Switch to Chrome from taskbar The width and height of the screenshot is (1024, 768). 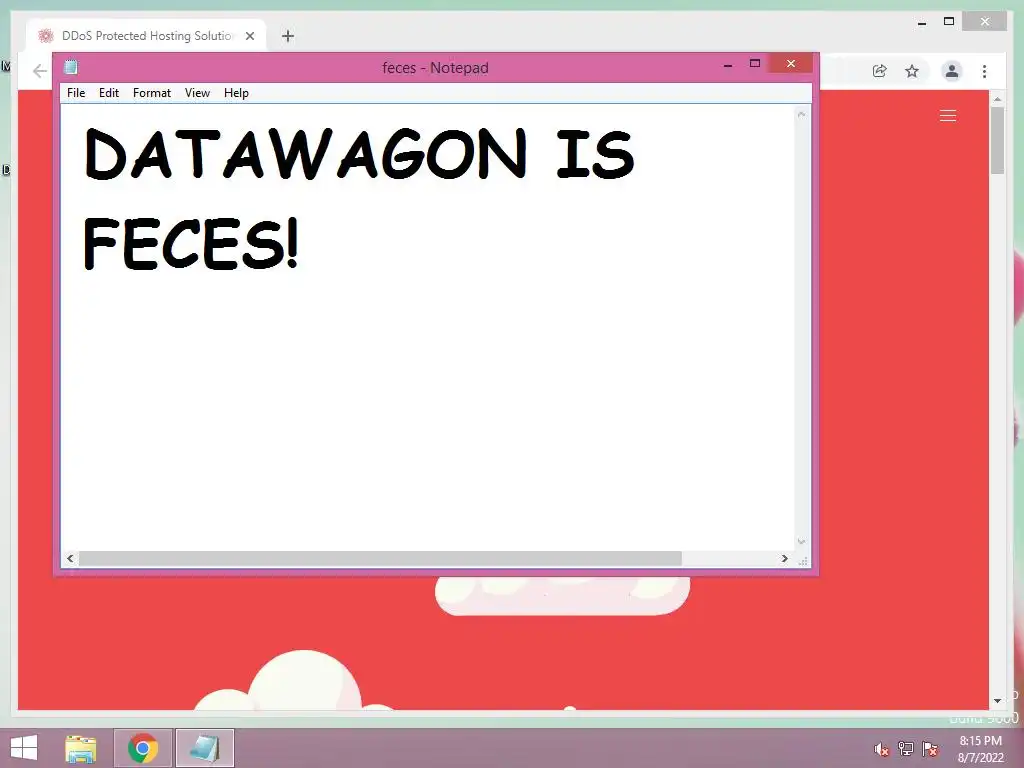[x=143, y=748]
